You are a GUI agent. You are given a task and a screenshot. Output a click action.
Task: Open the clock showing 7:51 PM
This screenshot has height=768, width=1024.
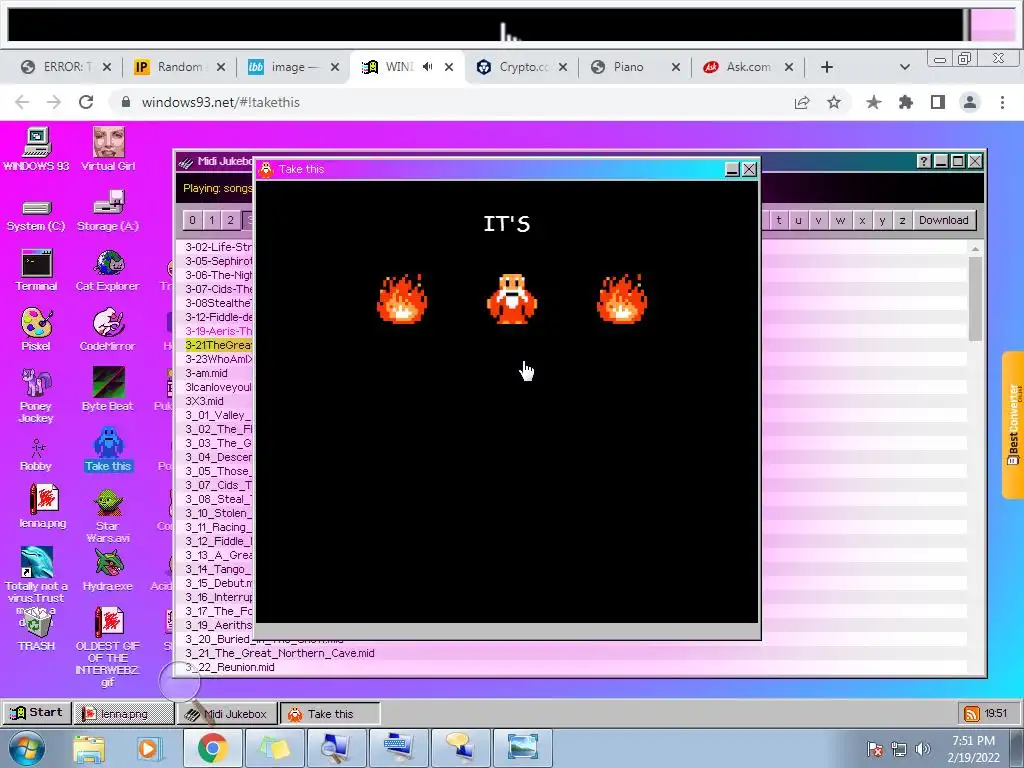tap(973, 748)
